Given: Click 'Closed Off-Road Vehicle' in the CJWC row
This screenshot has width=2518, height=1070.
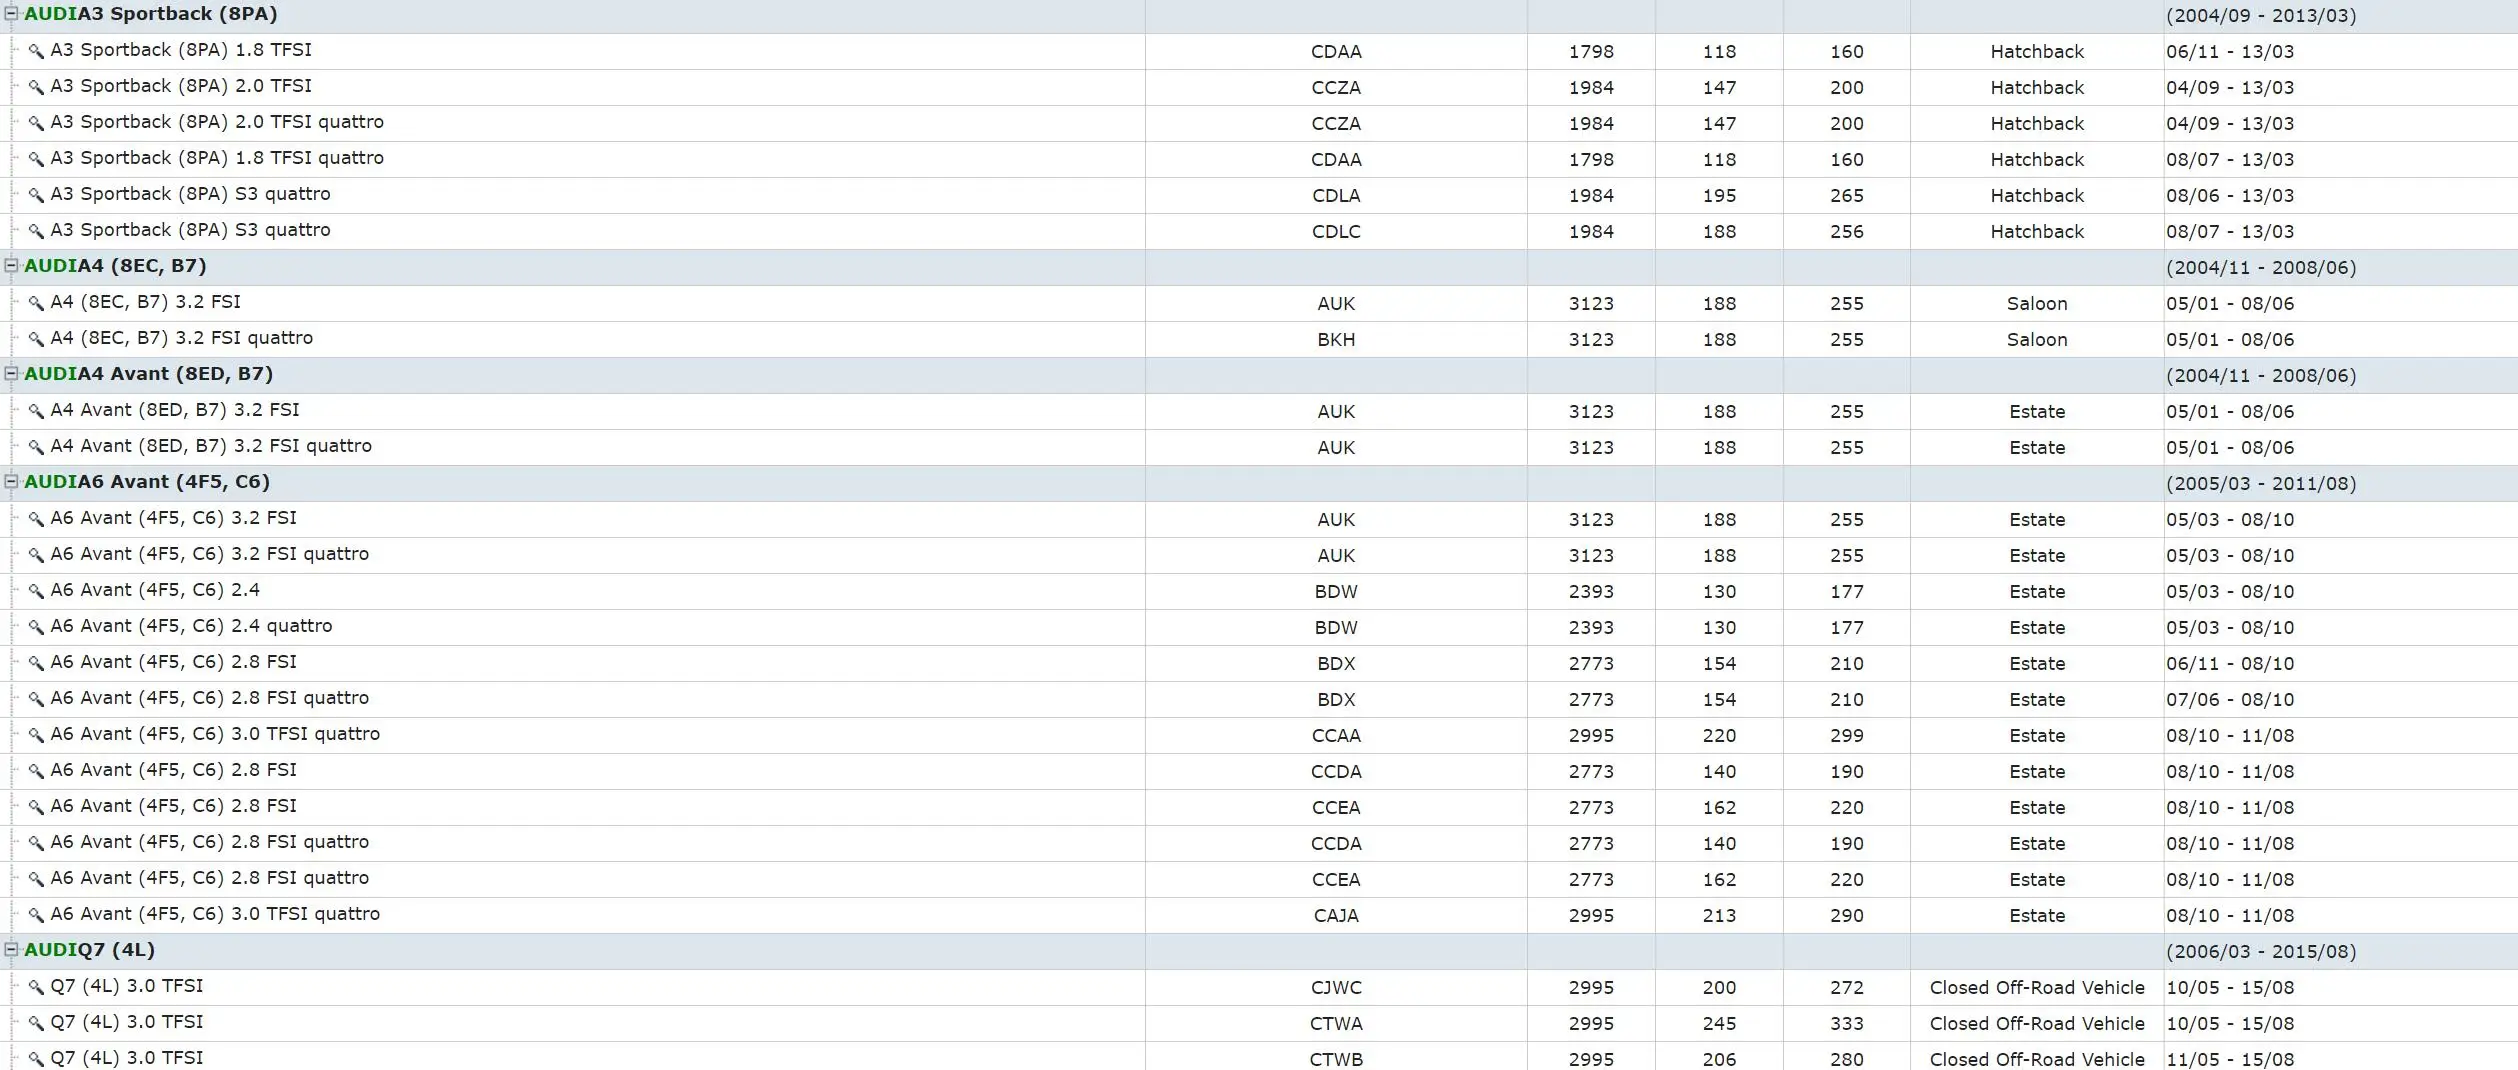Looking at the screenshot, I should tap(2037, 988).
